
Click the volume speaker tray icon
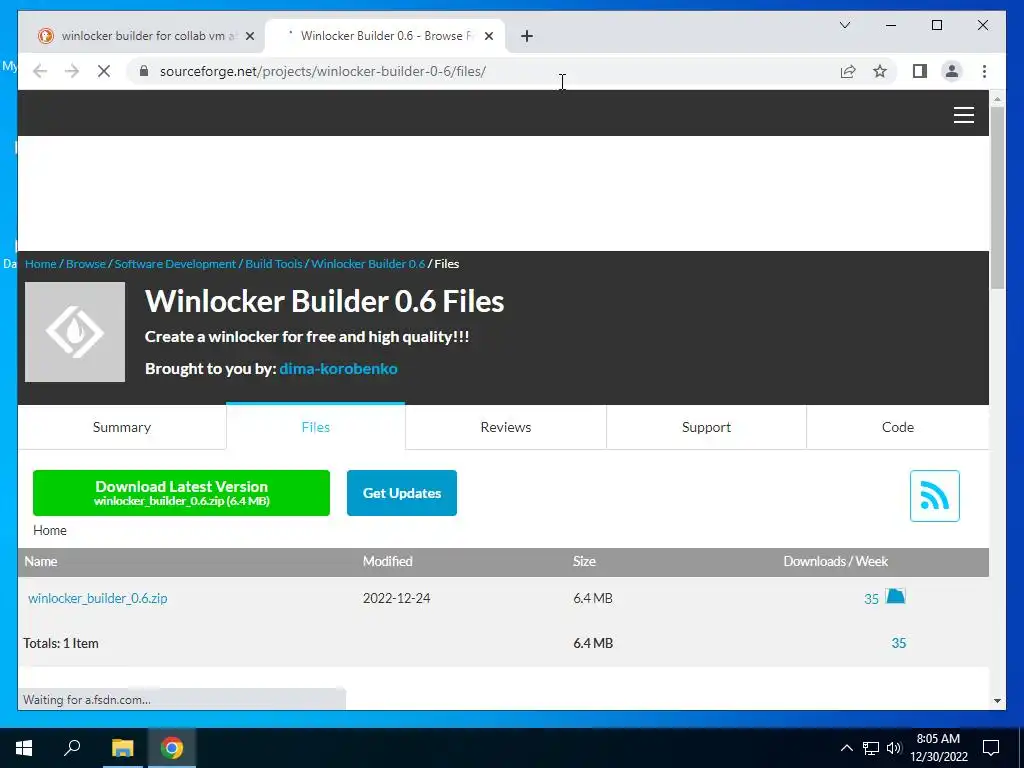point(894,748)
